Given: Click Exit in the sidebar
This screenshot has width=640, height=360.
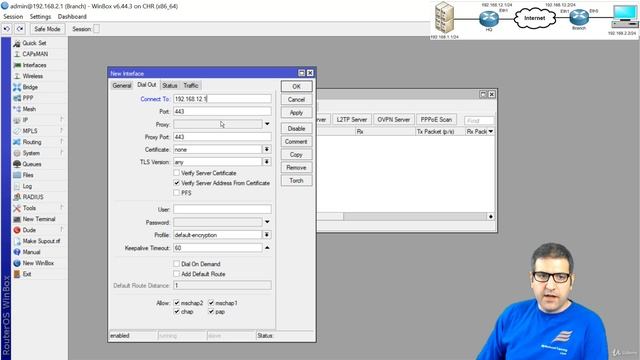Looking at the screenshot, I should 27,274.
